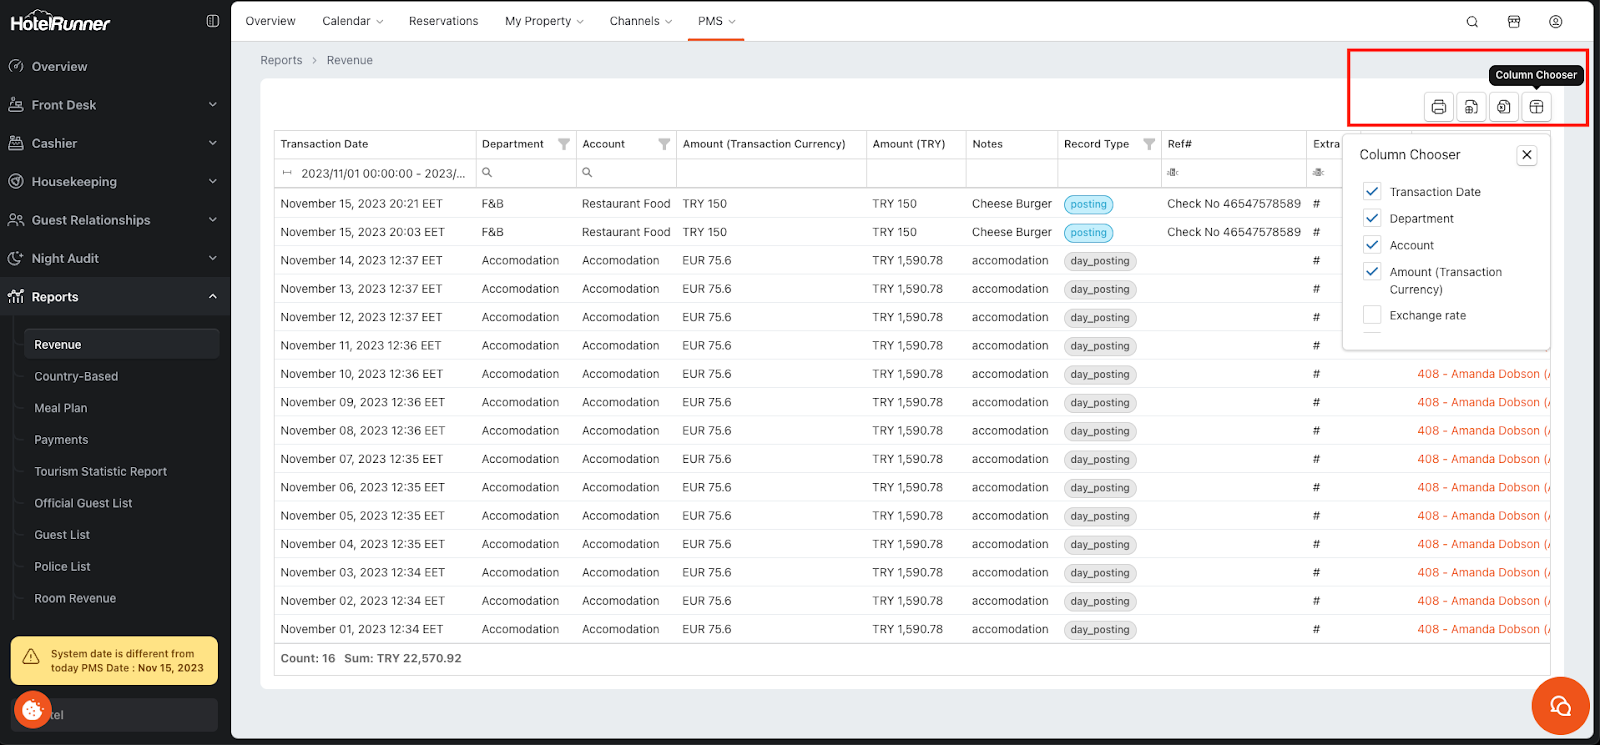The width and height of the screenshot is (1600, 745).
Task: Click the Reports breadcrumb link
Action: pyautogui.click(x=281, y=60)
